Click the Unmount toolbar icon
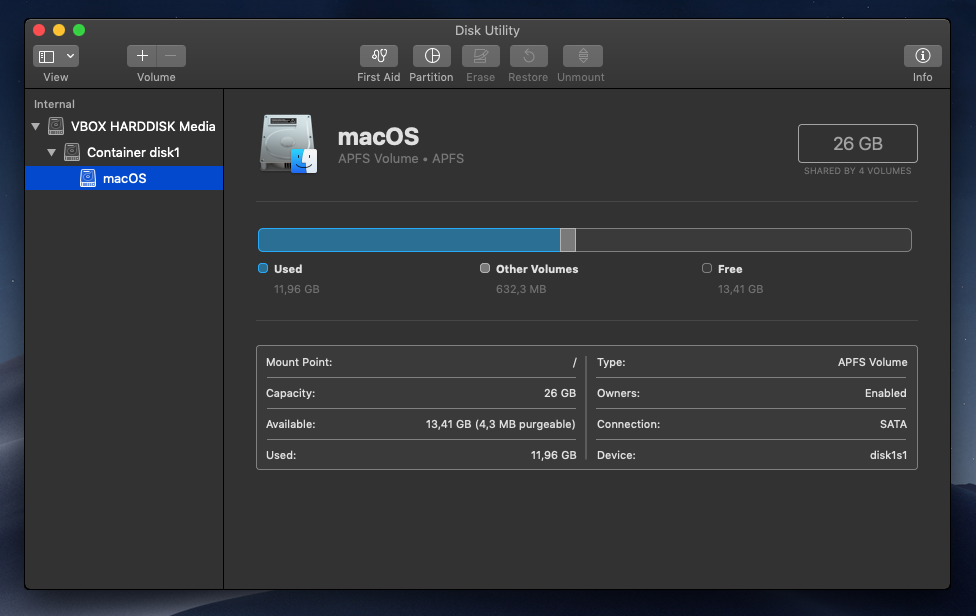The height and width of the screenshot is (616, 976). coord(581,56)
